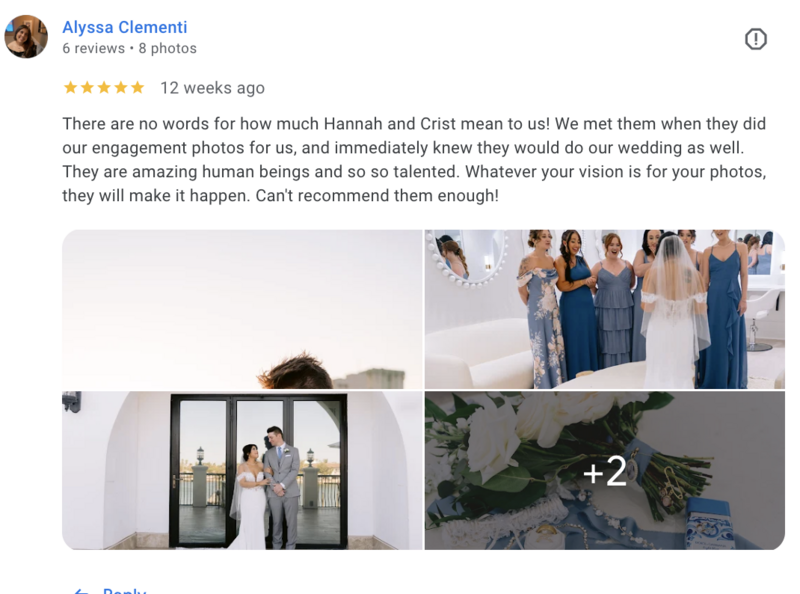Click the fifth gold rating star

click(138, 88)
